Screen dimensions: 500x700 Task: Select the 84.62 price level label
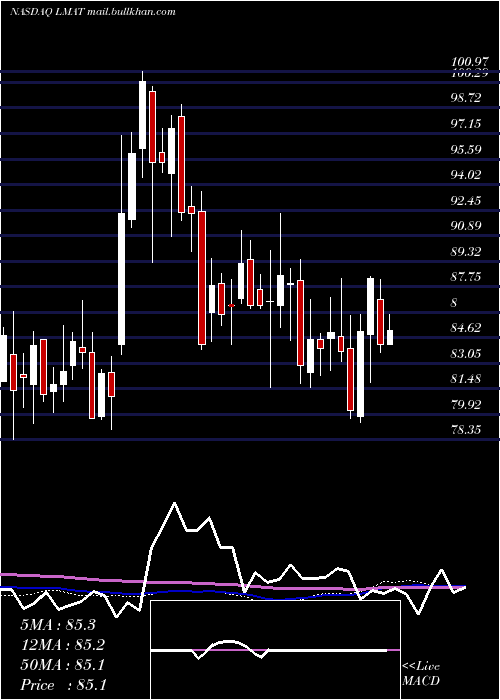(x=467, y=328)
